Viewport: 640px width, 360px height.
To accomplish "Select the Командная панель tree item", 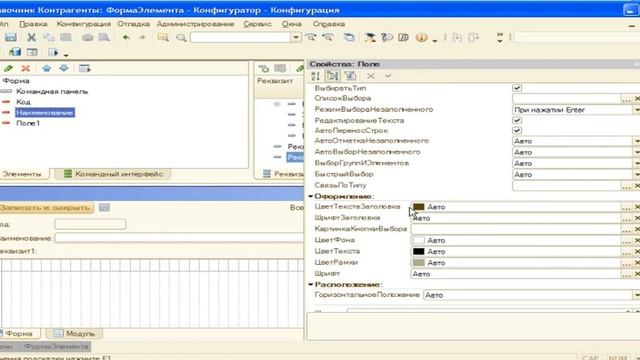I will click(x=52, y=91).
